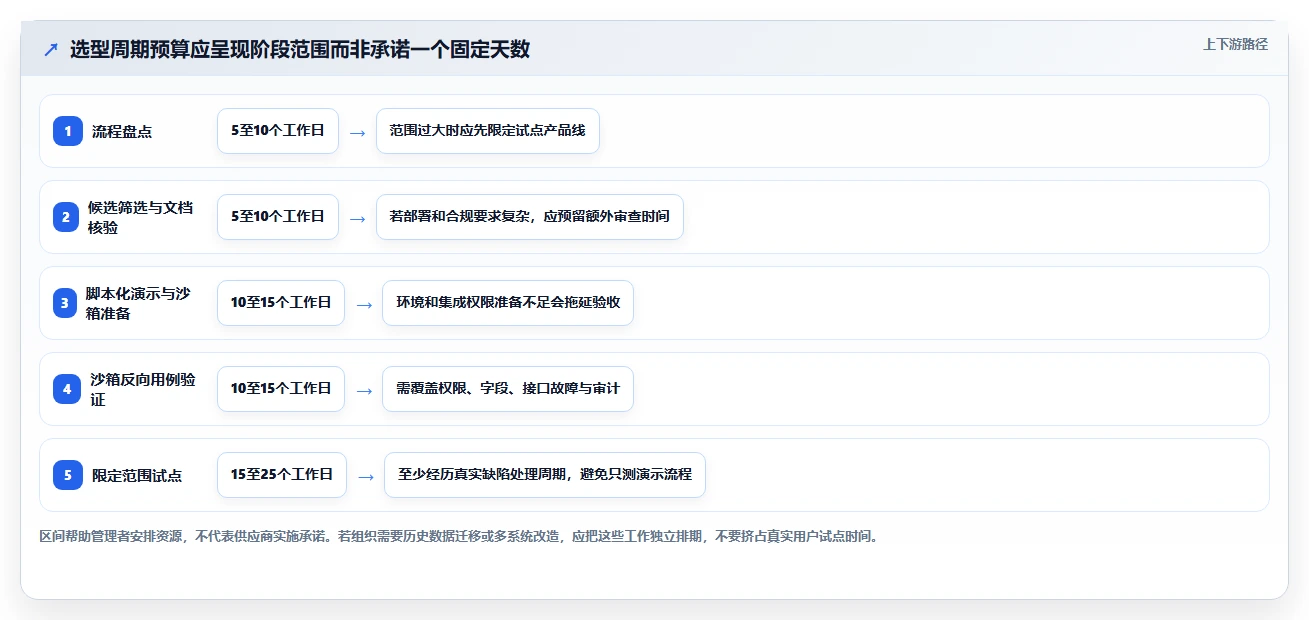The image size is (1309, 620).
Task: Click the arrow icon beside the panel title
Action: (x=51, y=50)
